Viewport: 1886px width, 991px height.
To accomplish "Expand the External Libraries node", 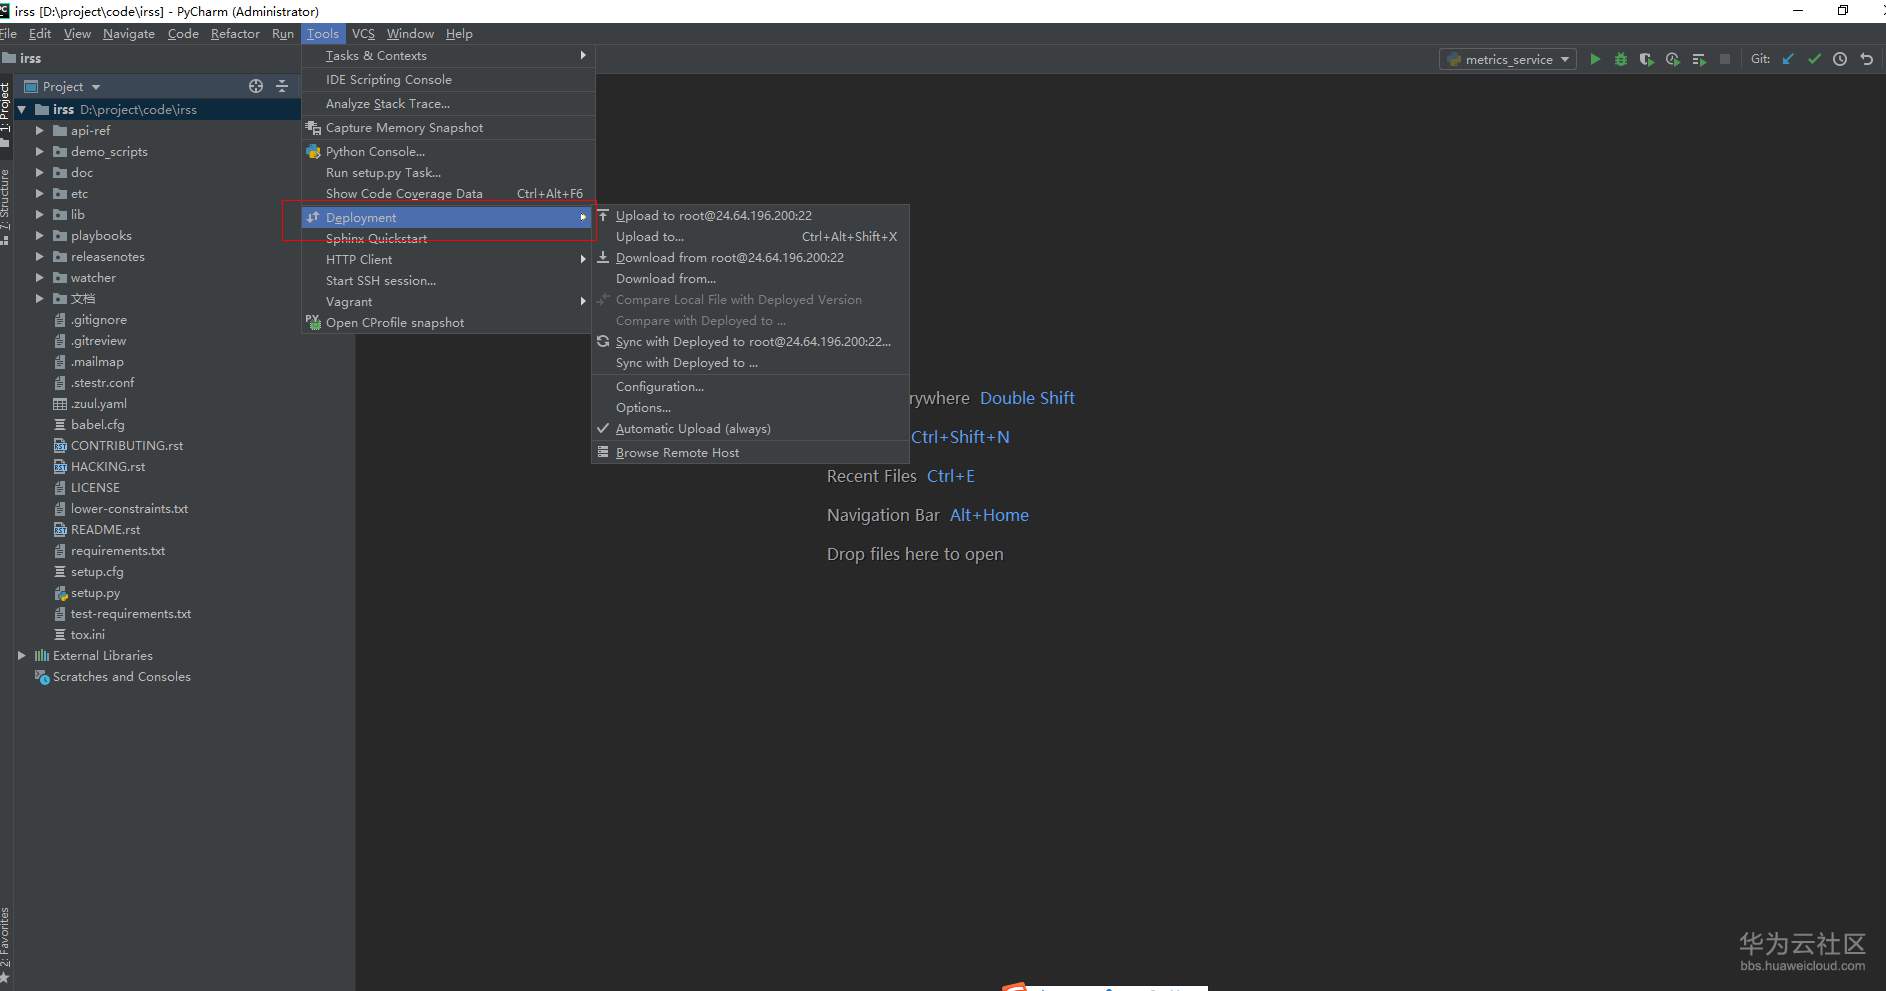I will tap(22, 655).
